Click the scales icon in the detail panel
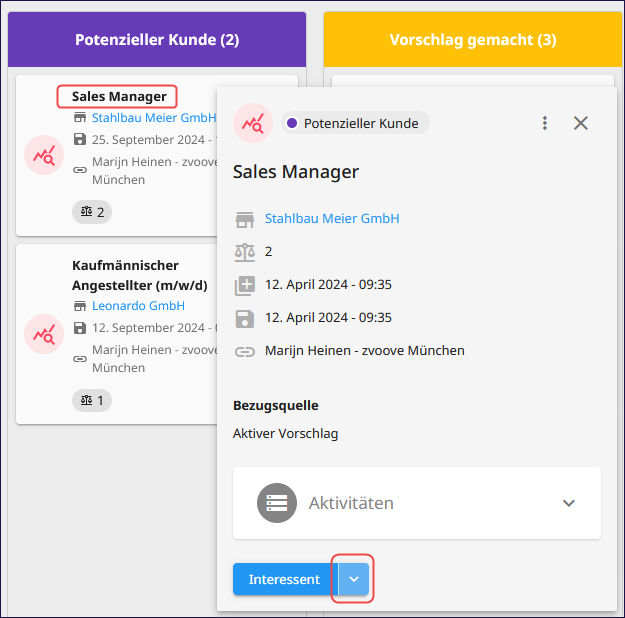The width and height of the screenshot is (625, 618). 244,252
